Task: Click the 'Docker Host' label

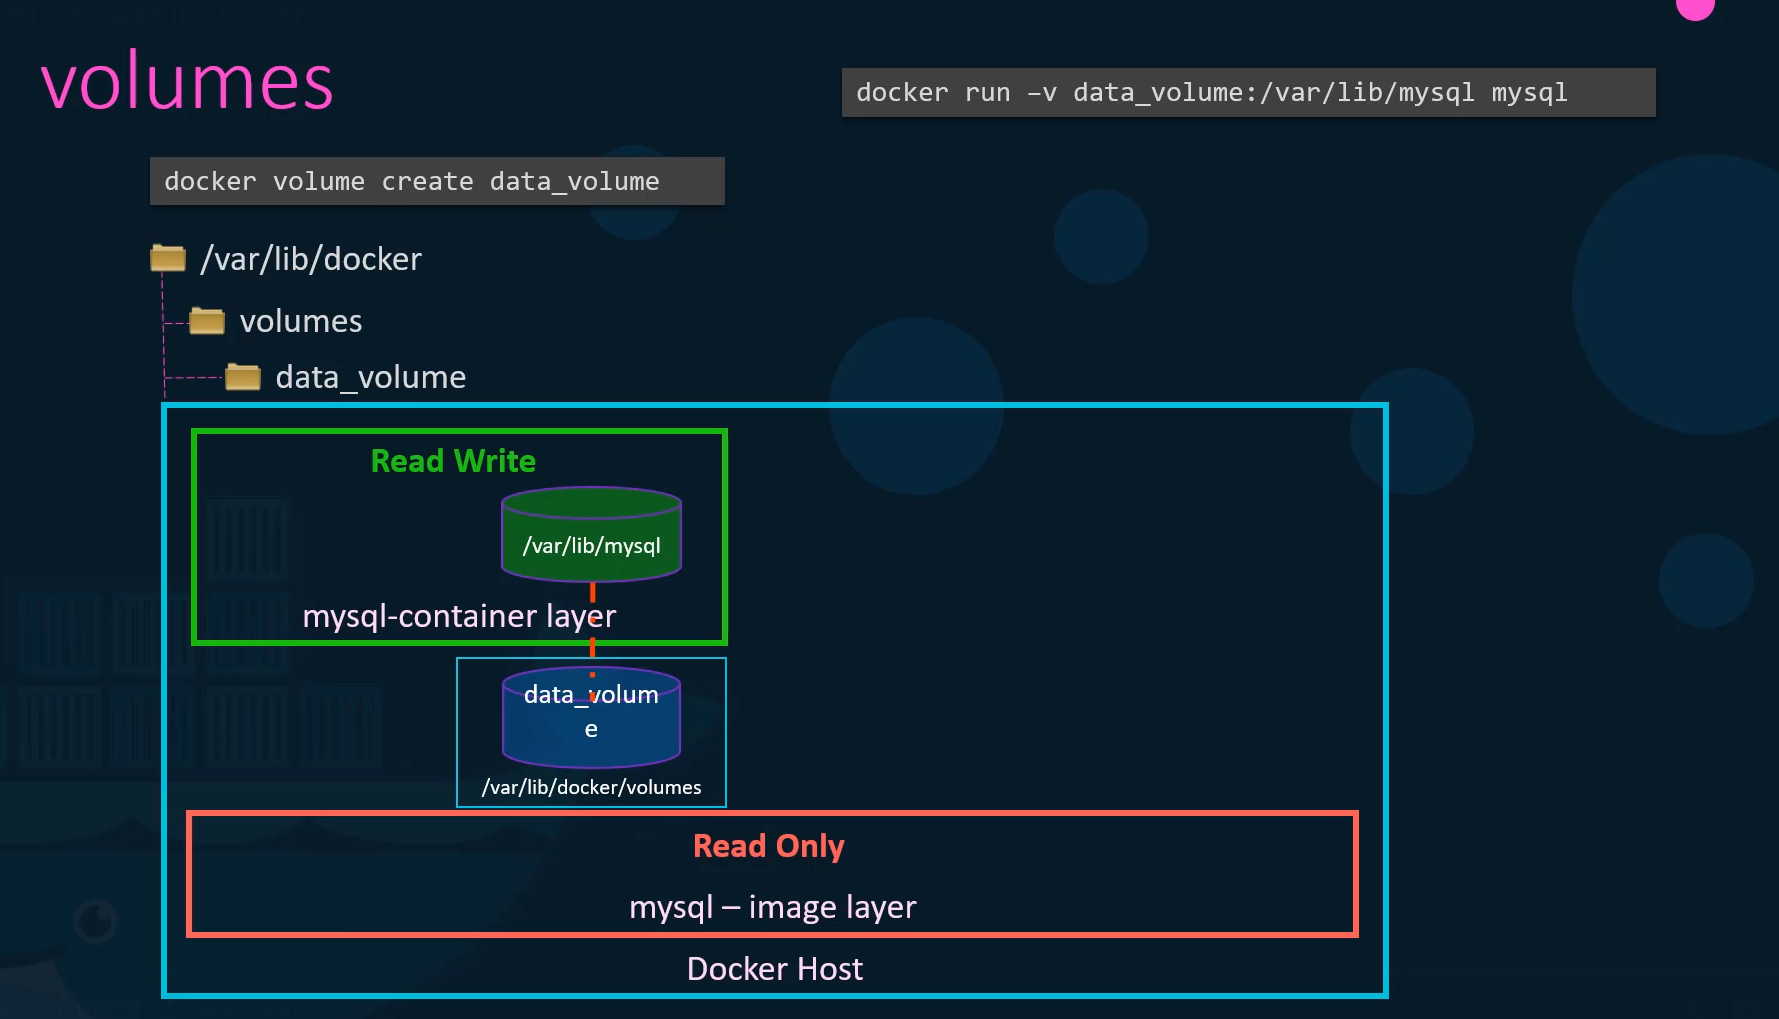Action: (775, 969)
